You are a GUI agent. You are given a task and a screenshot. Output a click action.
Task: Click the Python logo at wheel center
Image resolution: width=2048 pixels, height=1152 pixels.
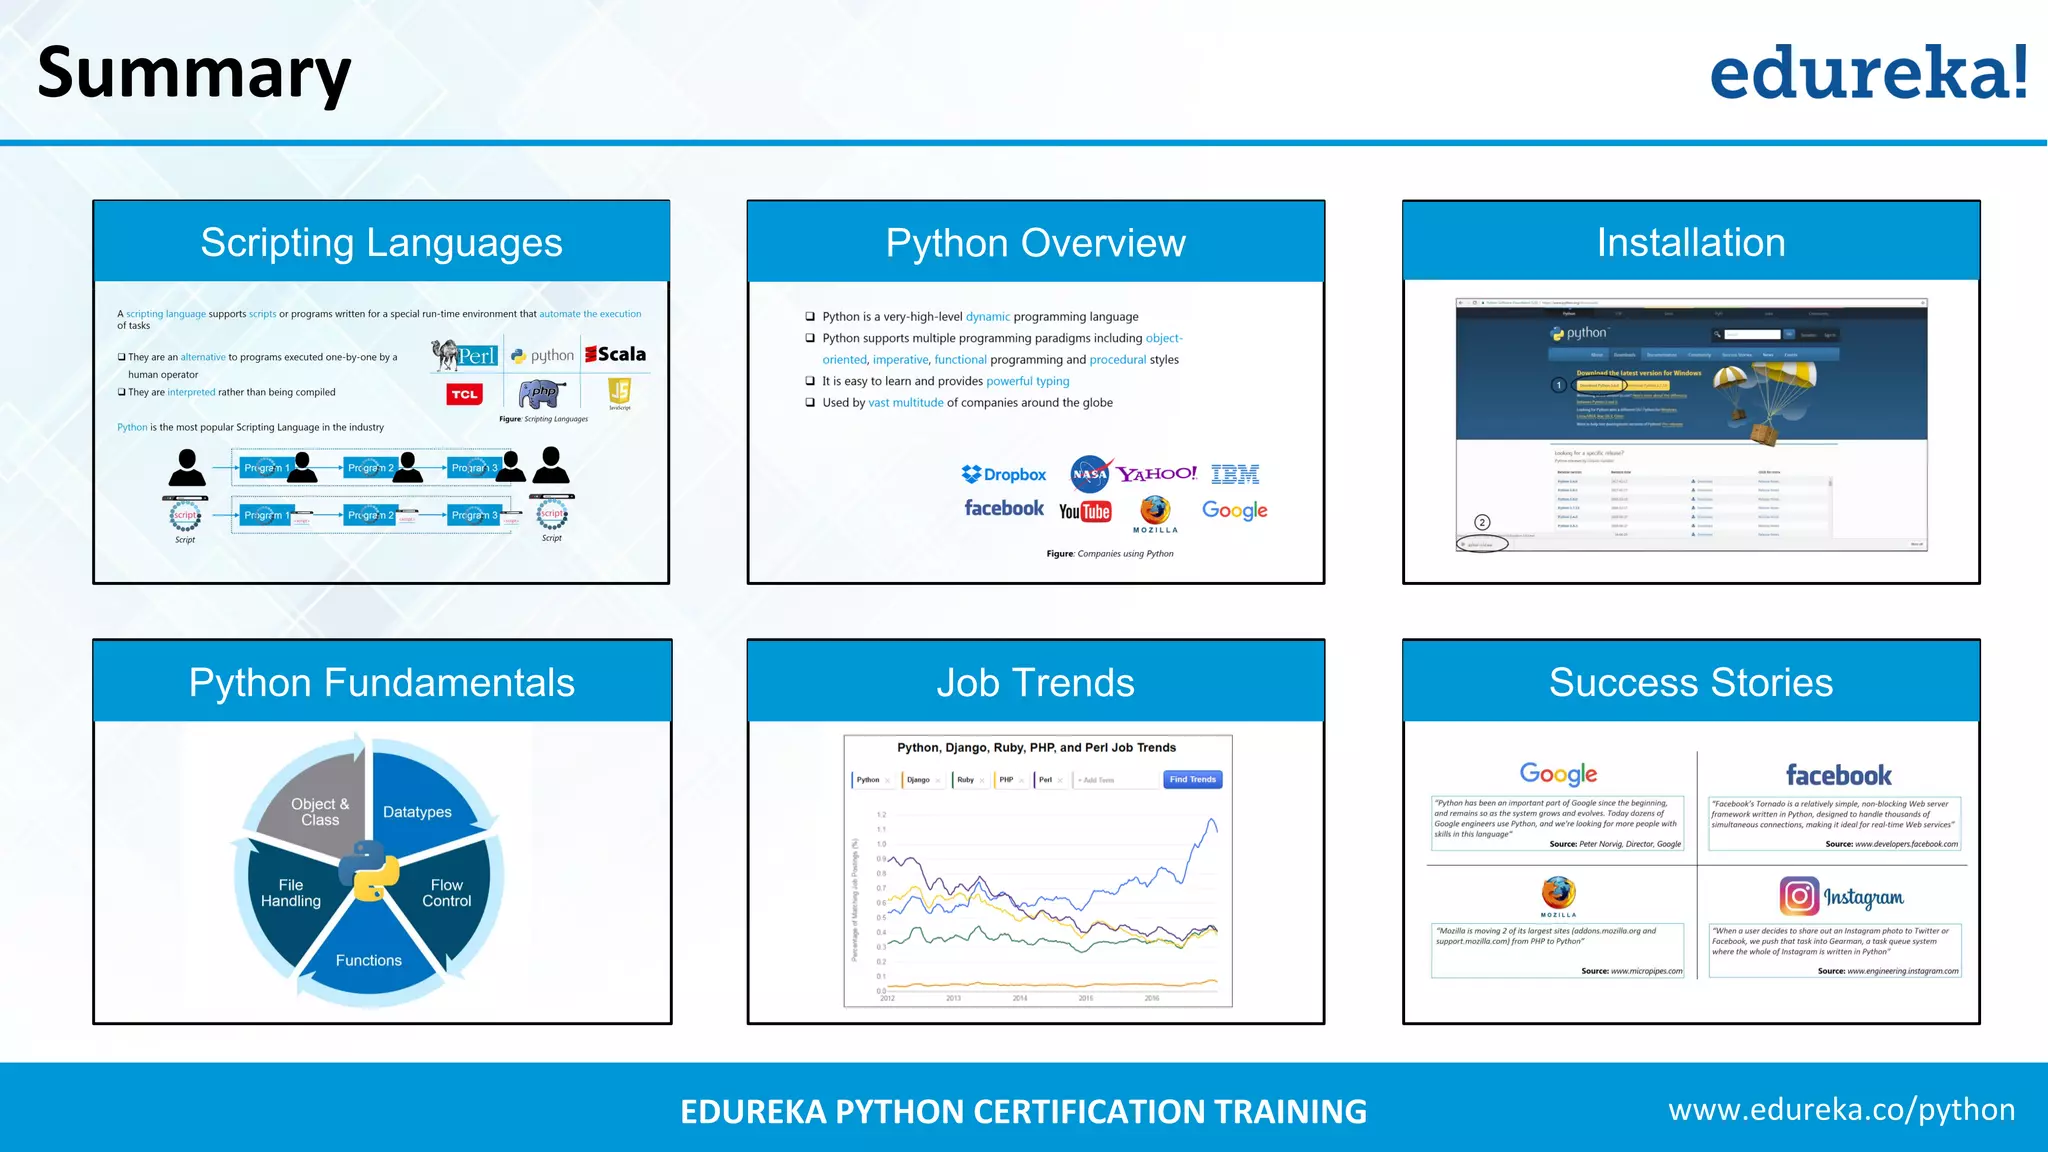pos(369,871)
